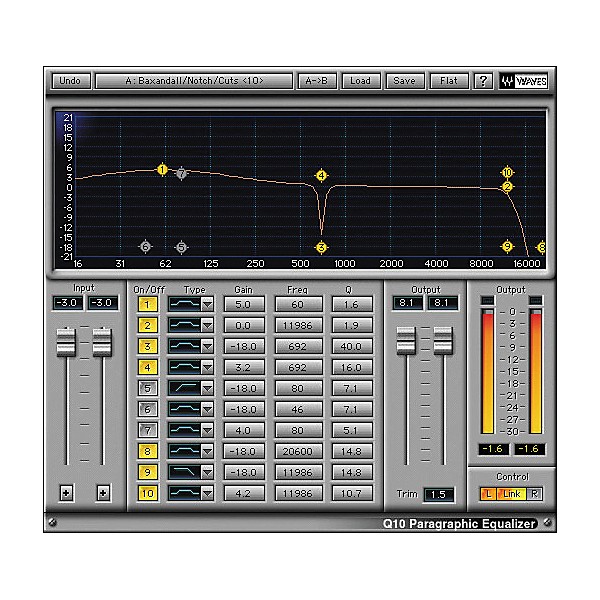
Task: Select band 3 marker on the EQ graph
Action: point(321,248)
